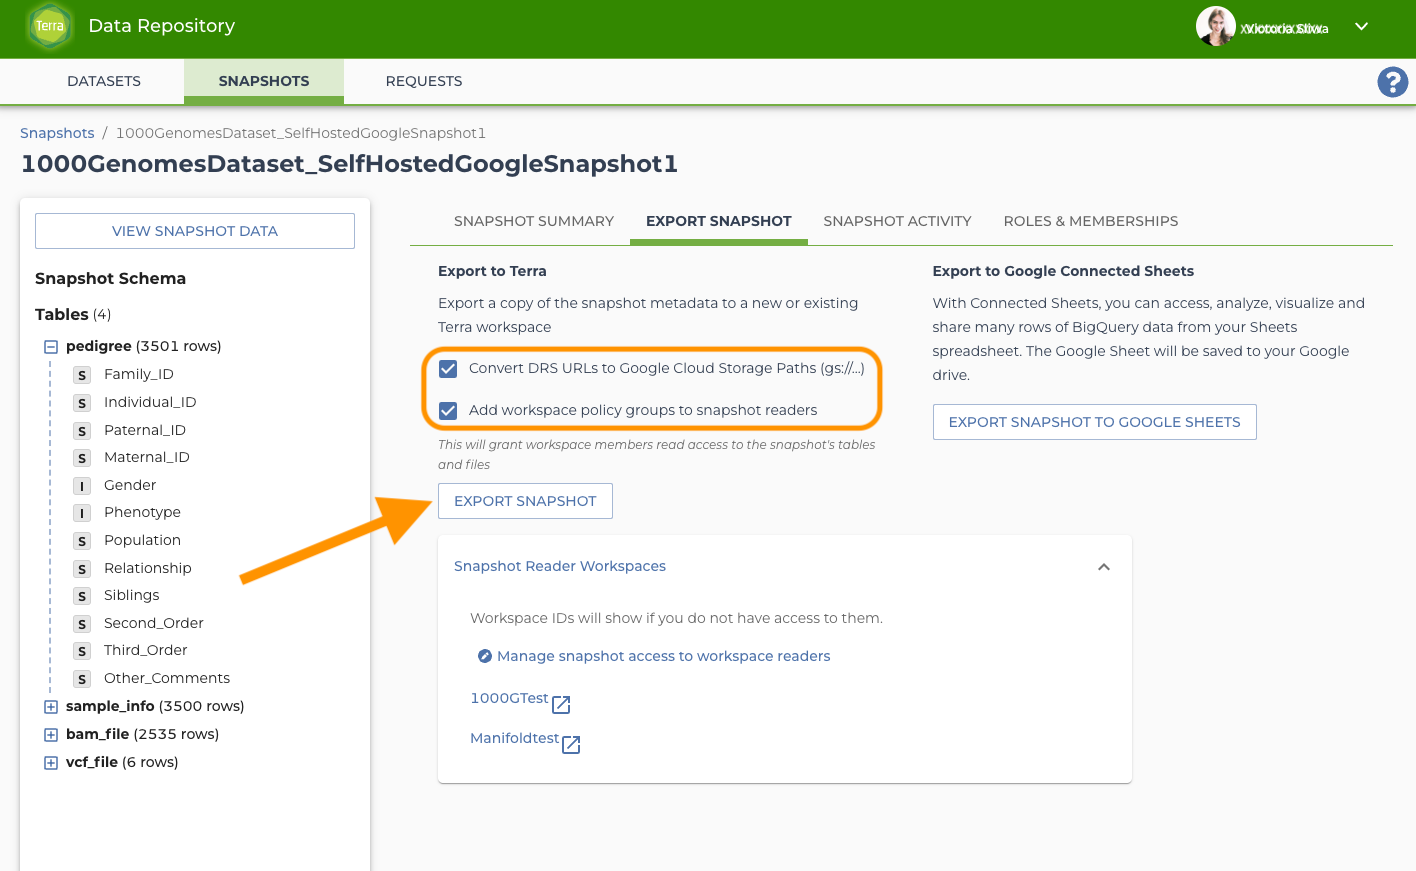Open external link icon next to Manifoldtest
Image resolution: width=1416 pixels, height=871 pixels.
click(x=571, y=745)
